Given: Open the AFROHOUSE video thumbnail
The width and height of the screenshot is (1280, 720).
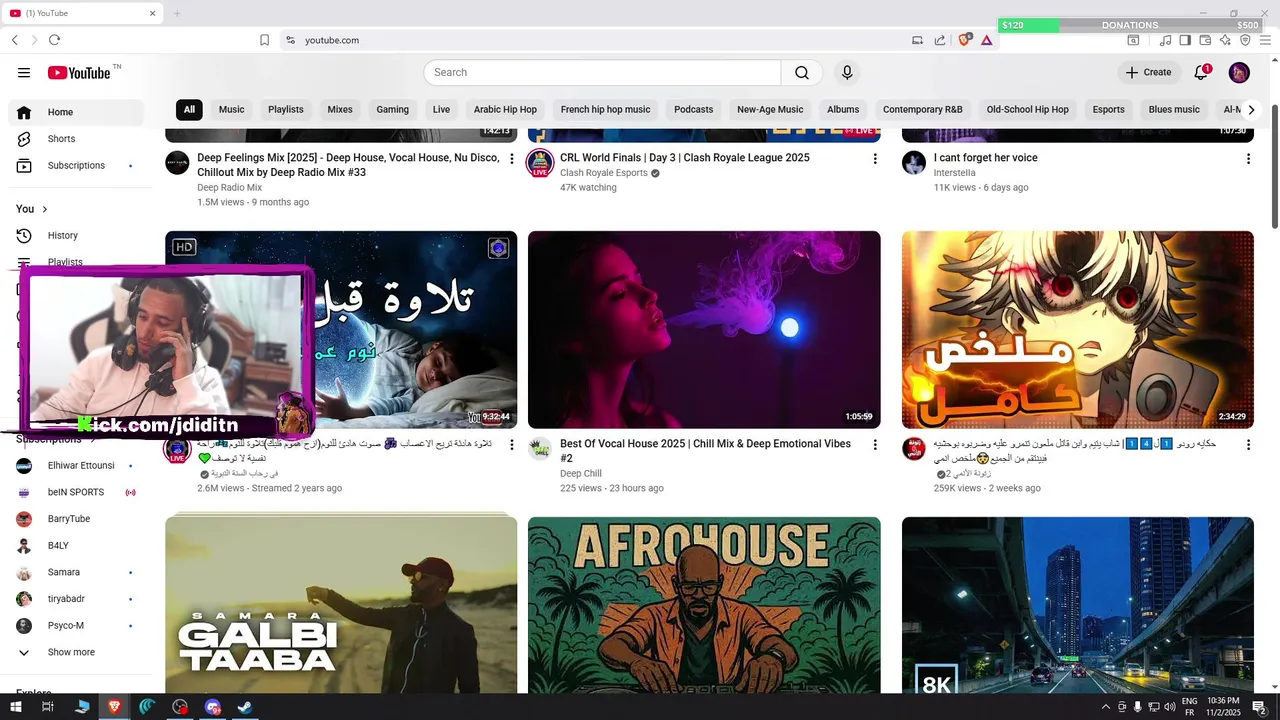Looking at the screenshot, I should (x=704, y=605).
